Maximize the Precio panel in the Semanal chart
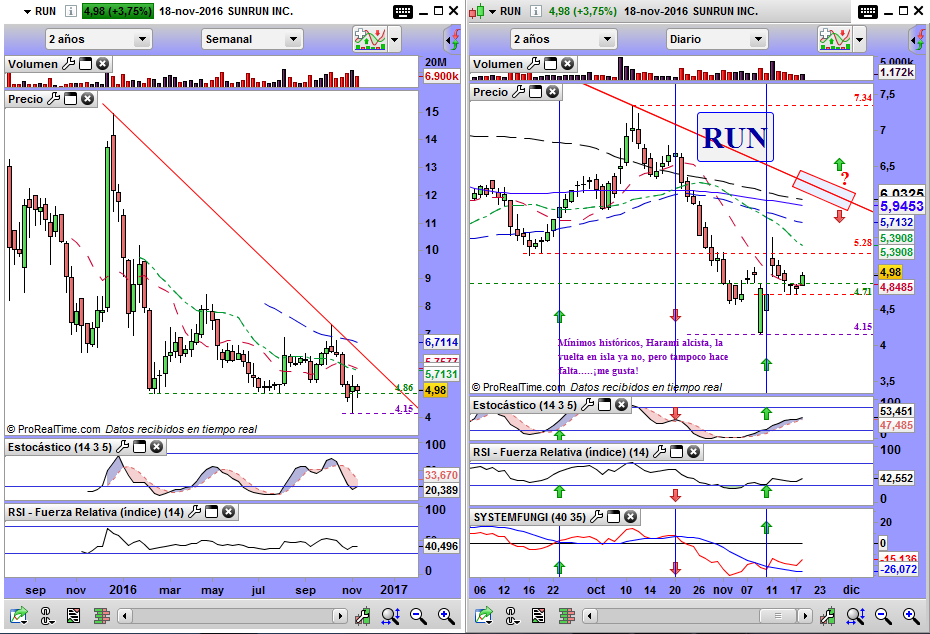This screenshot has height=634, width=930. (x=71, y=98)
